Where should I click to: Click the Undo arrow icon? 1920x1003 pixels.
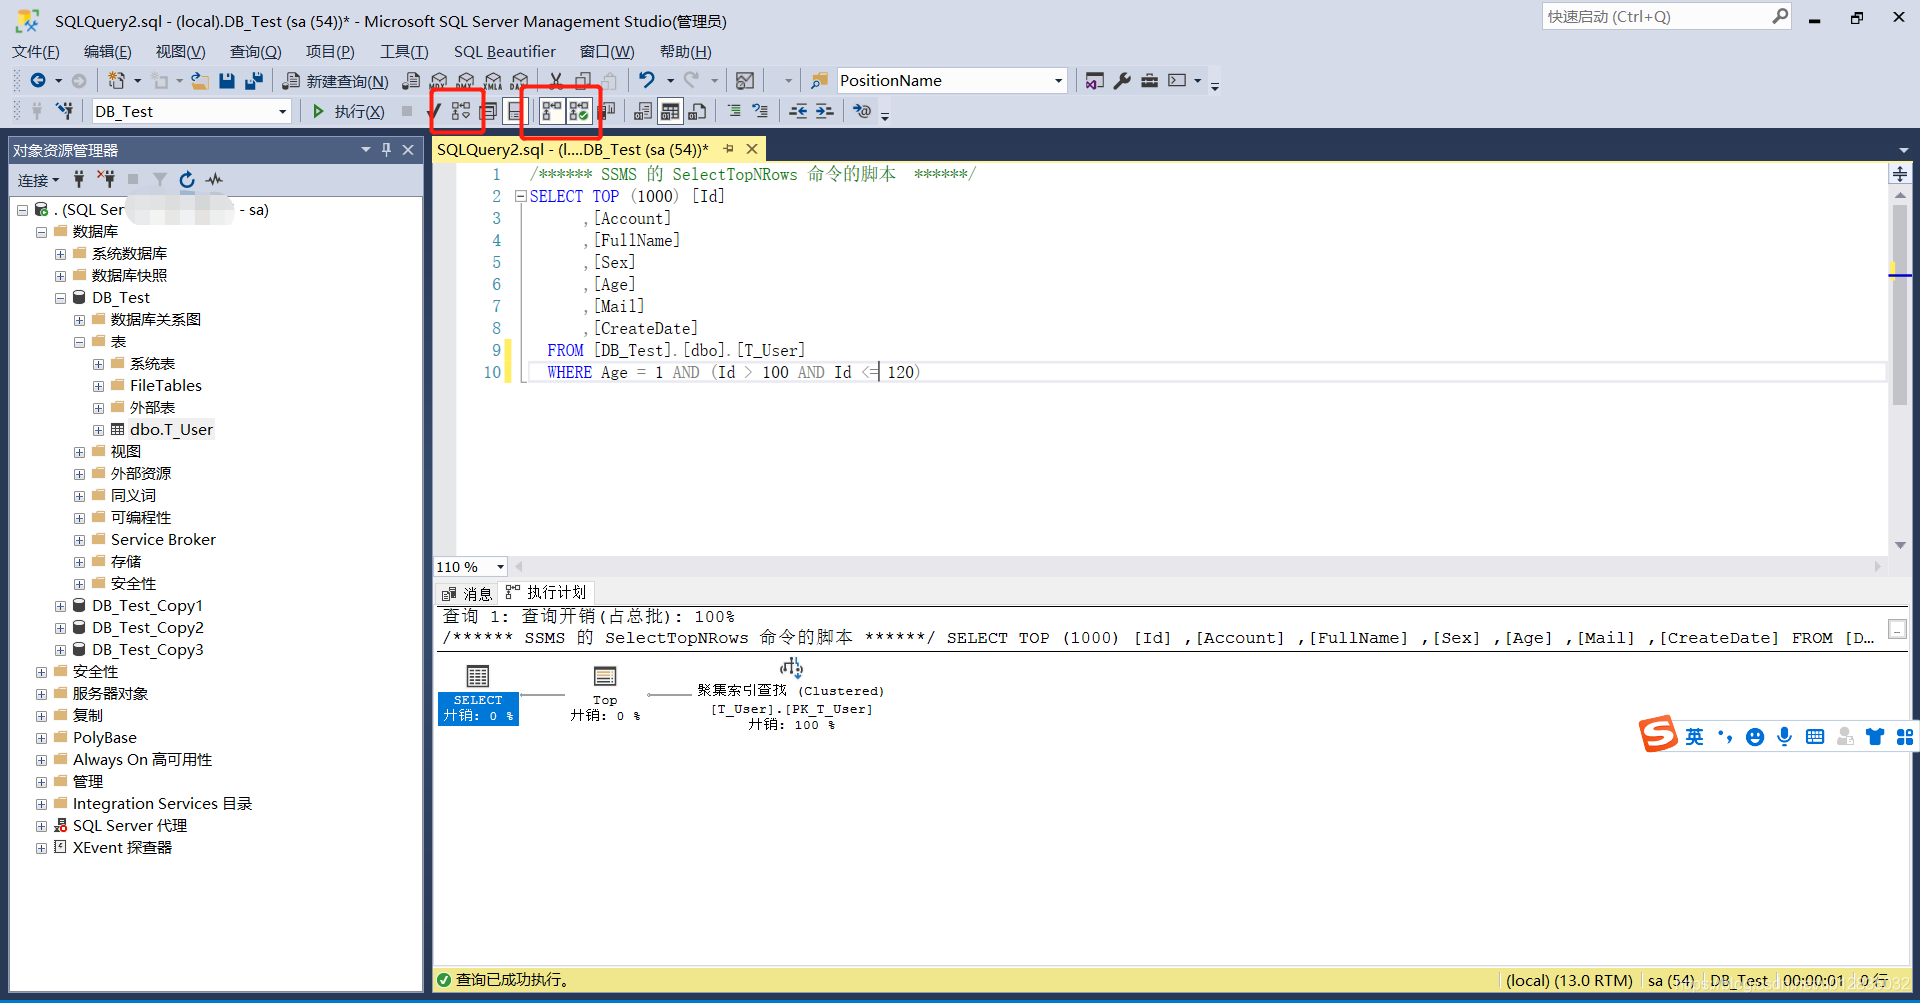647,80
